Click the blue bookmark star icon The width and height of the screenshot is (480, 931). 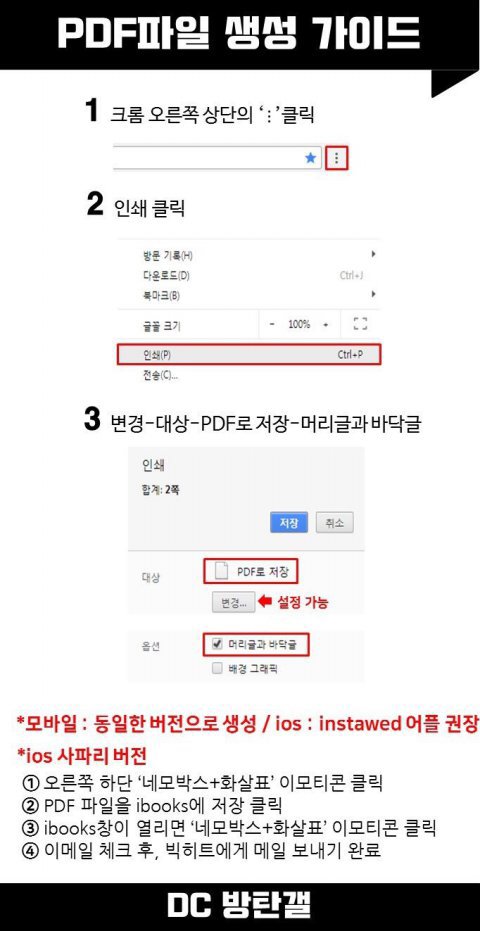pyautogui.click(x=310, y=159)
